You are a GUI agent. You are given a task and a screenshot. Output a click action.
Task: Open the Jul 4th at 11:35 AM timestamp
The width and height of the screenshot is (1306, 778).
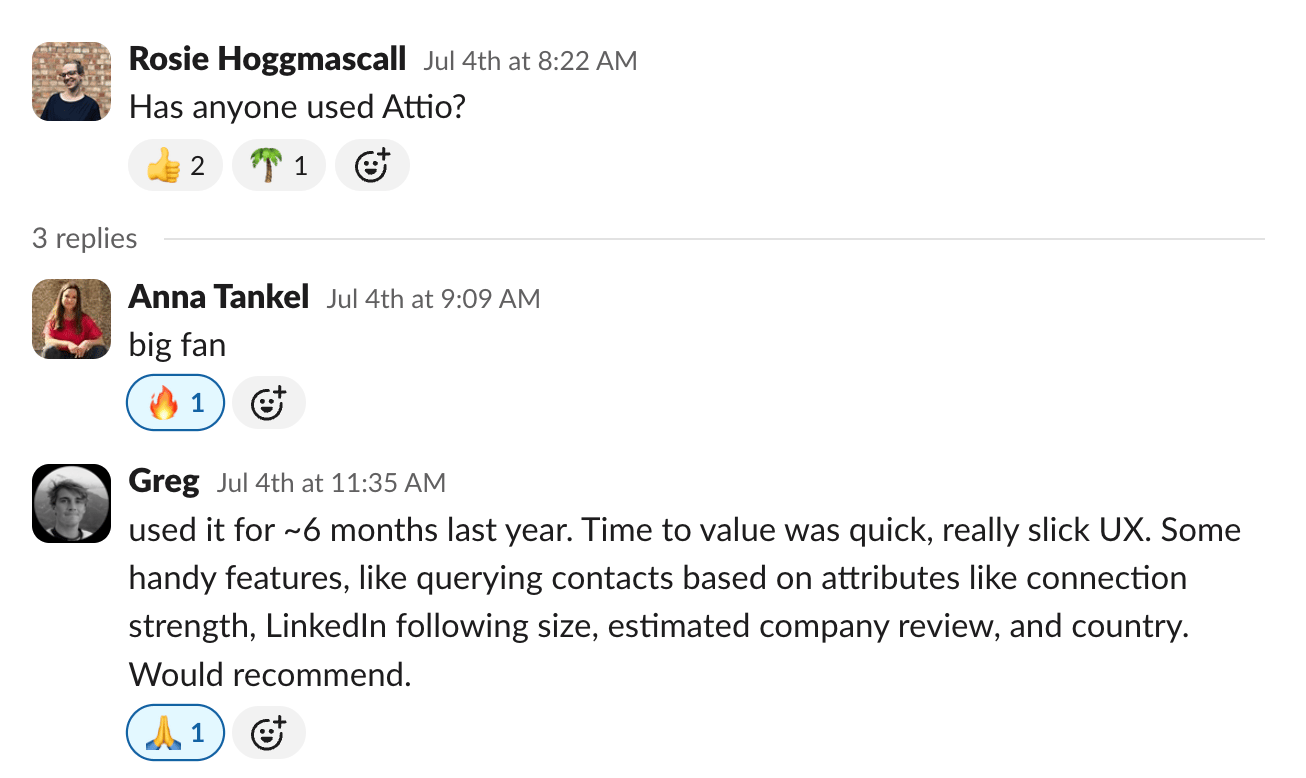pos(331,484)
